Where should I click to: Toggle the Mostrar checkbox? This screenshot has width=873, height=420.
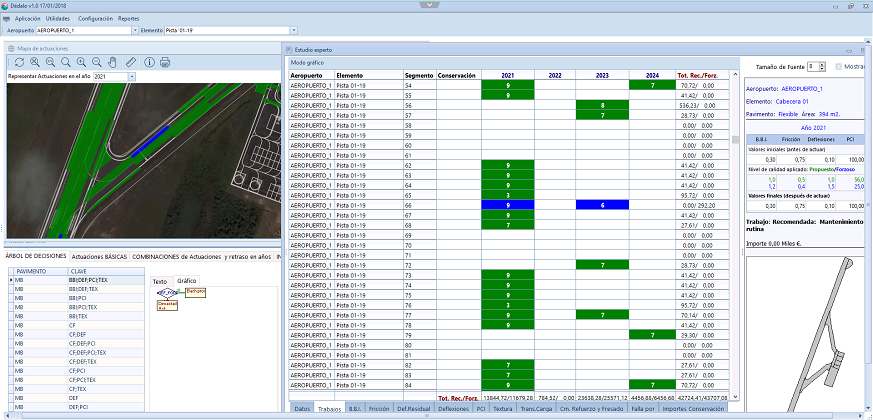(x=840, y=66)
